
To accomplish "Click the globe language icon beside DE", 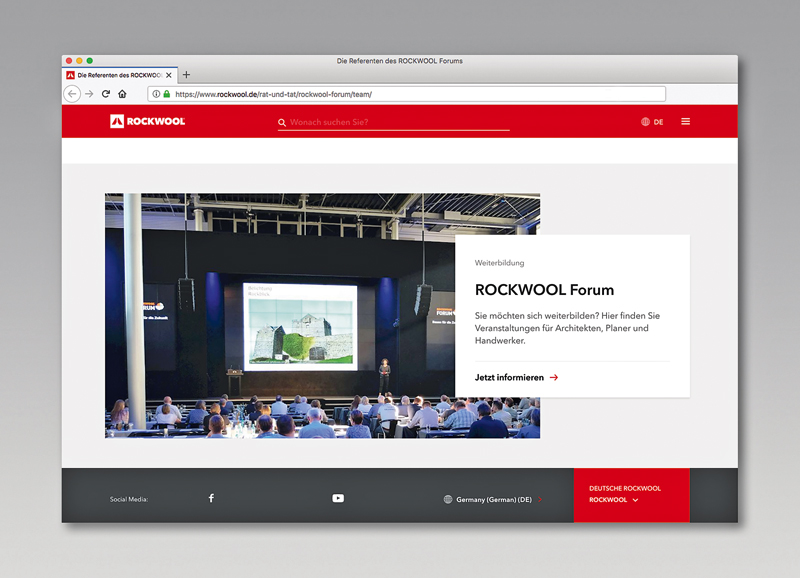I will (x=645, y=122).
